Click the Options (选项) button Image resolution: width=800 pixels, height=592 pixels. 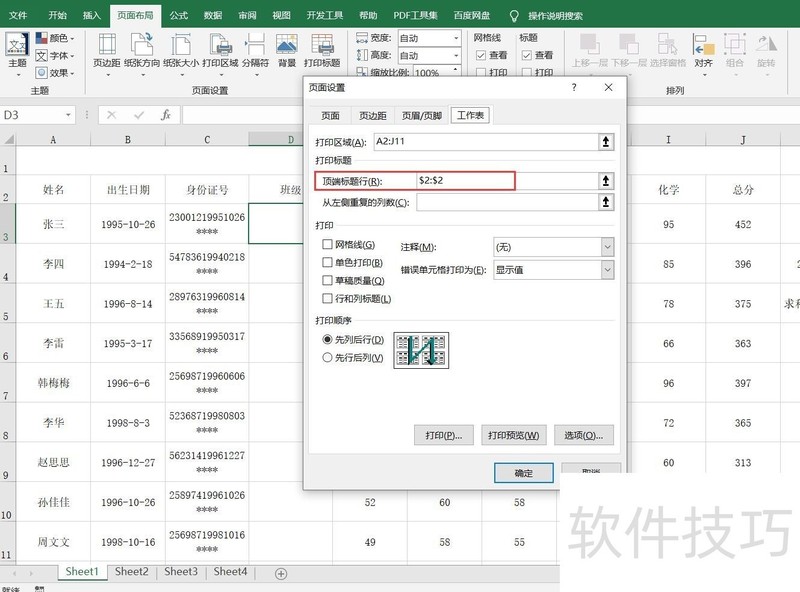point(583,435)
